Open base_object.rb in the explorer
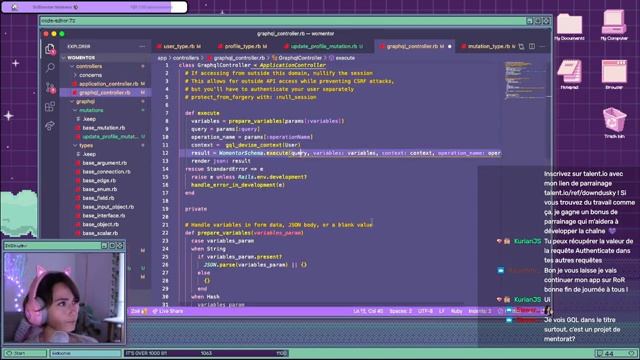 coord(100,224)
